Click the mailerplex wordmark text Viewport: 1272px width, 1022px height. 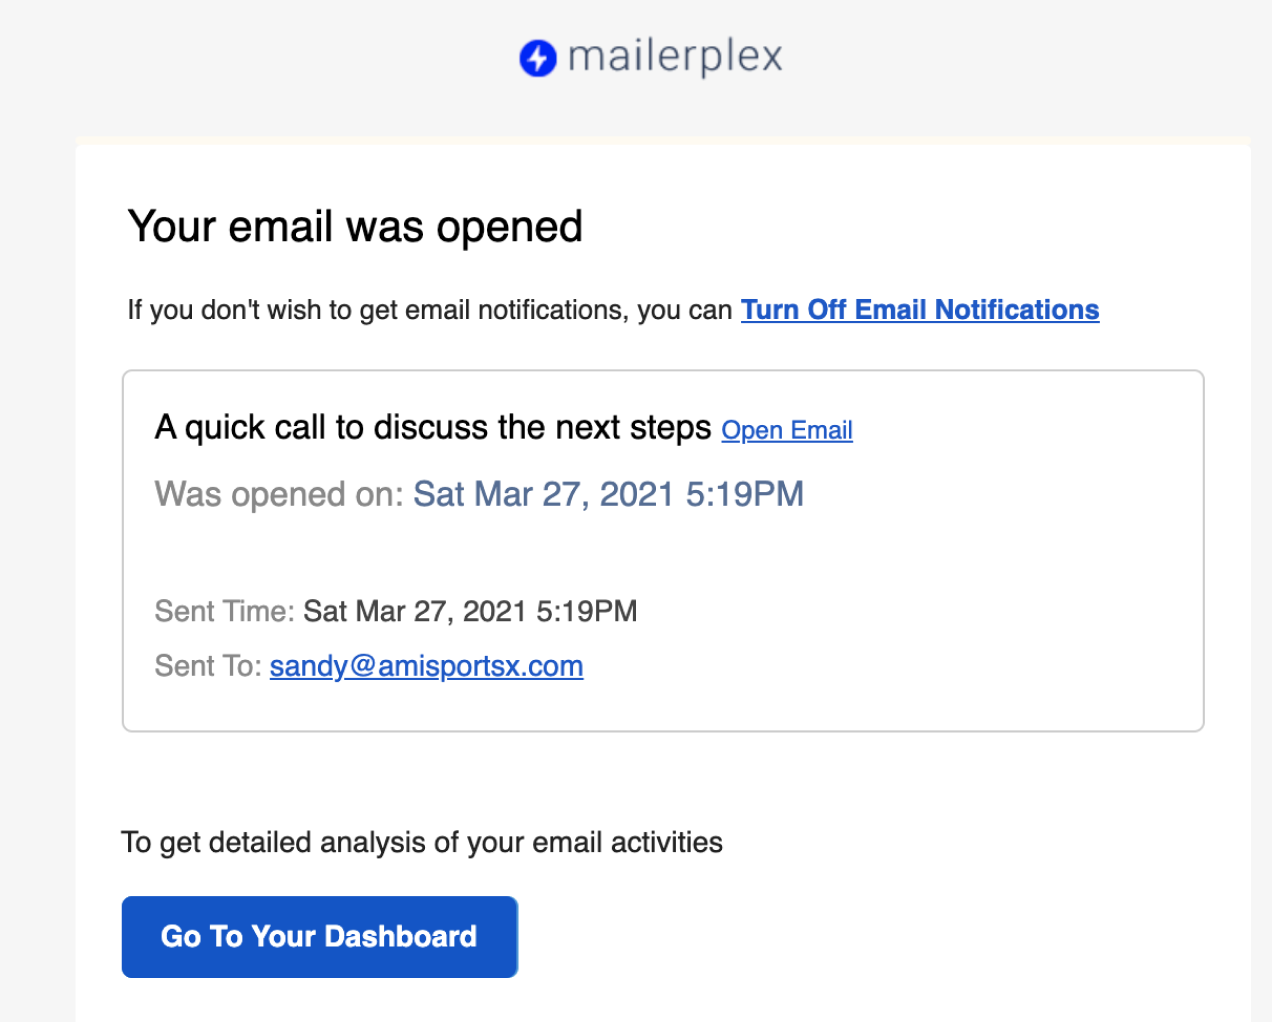(x=675, y=56)
